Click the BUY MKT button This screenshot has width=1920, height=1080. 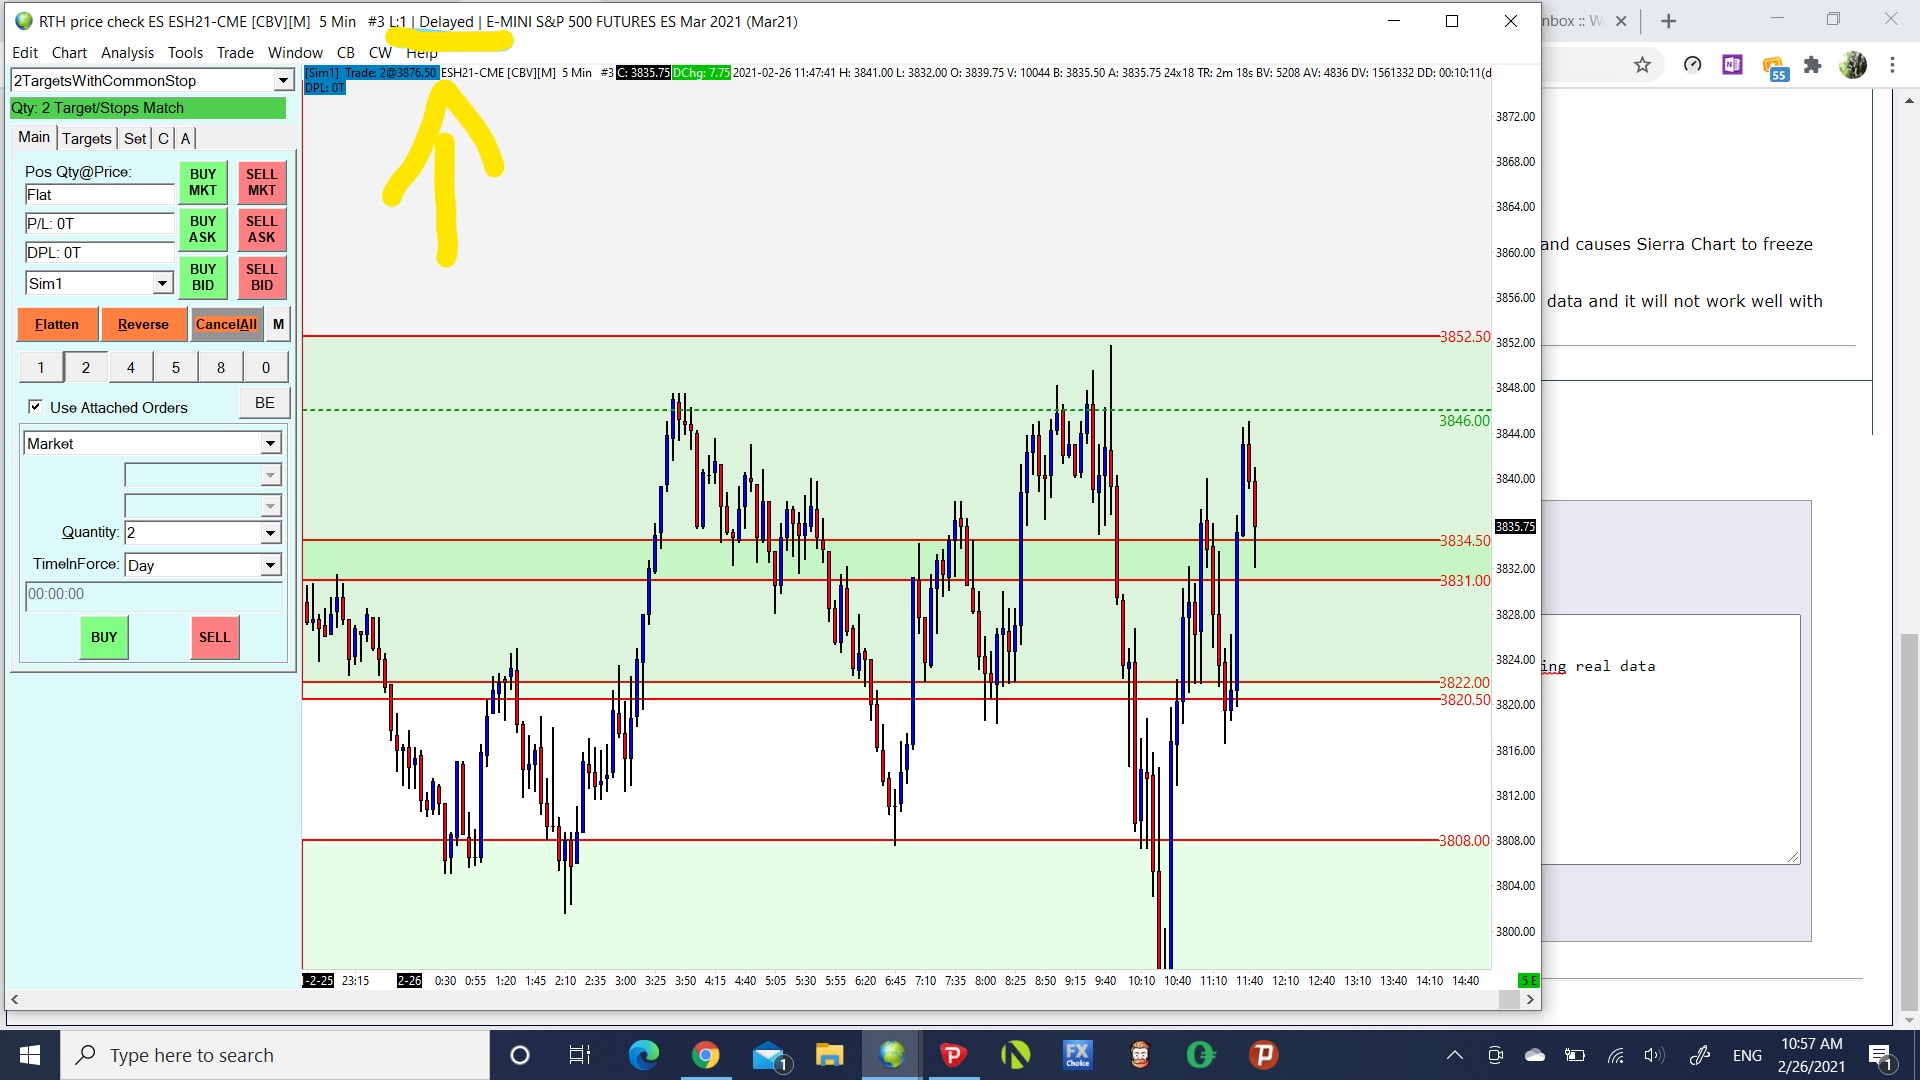[x=203, y=182]
